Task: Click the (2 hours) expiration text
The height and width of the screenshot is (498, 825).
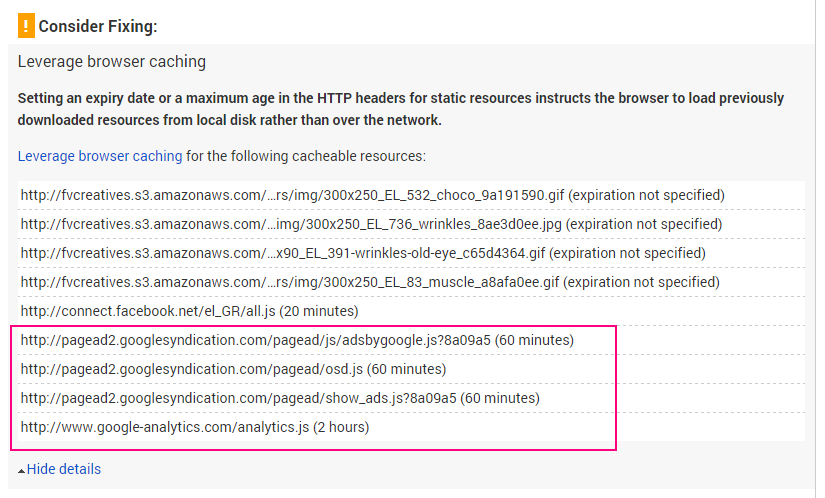Action: [x=341, y=426]
